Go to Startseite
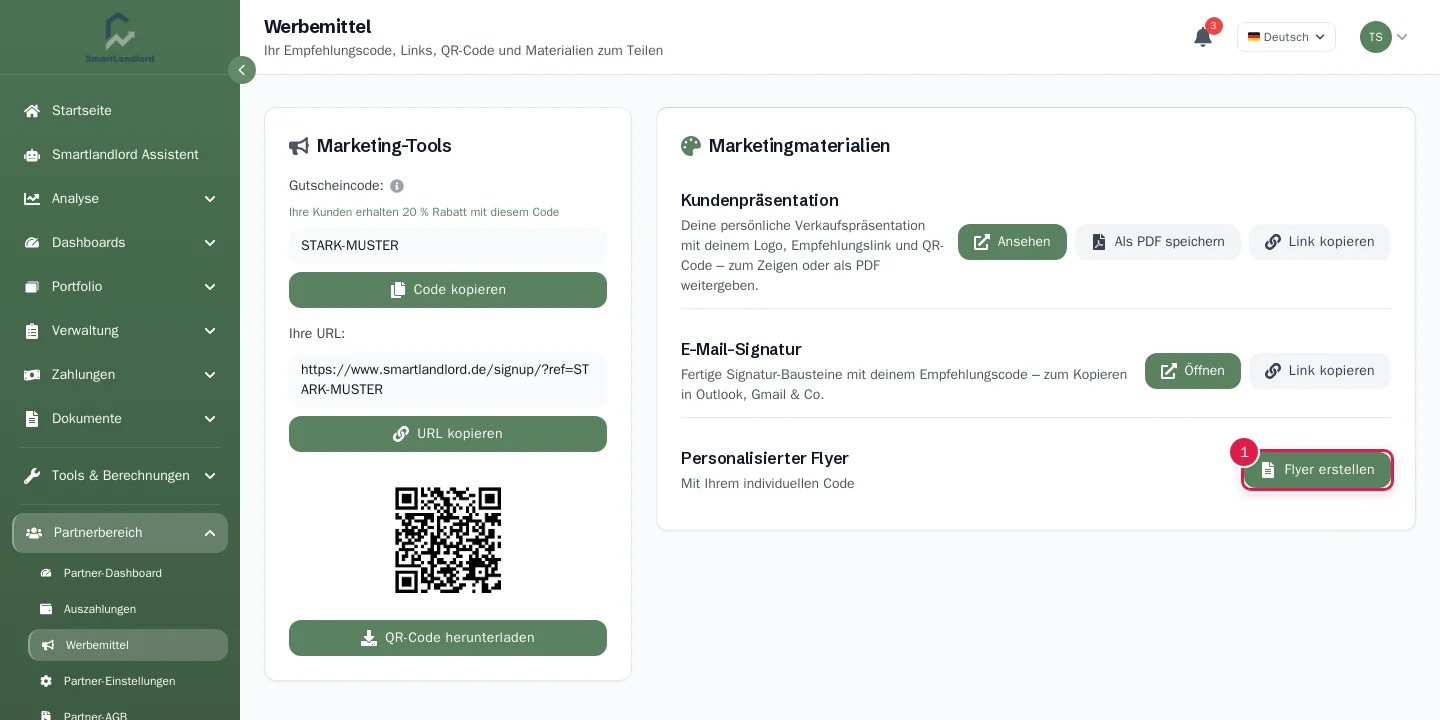Viewport: 1440px width, 720px height. pos(120,111)
